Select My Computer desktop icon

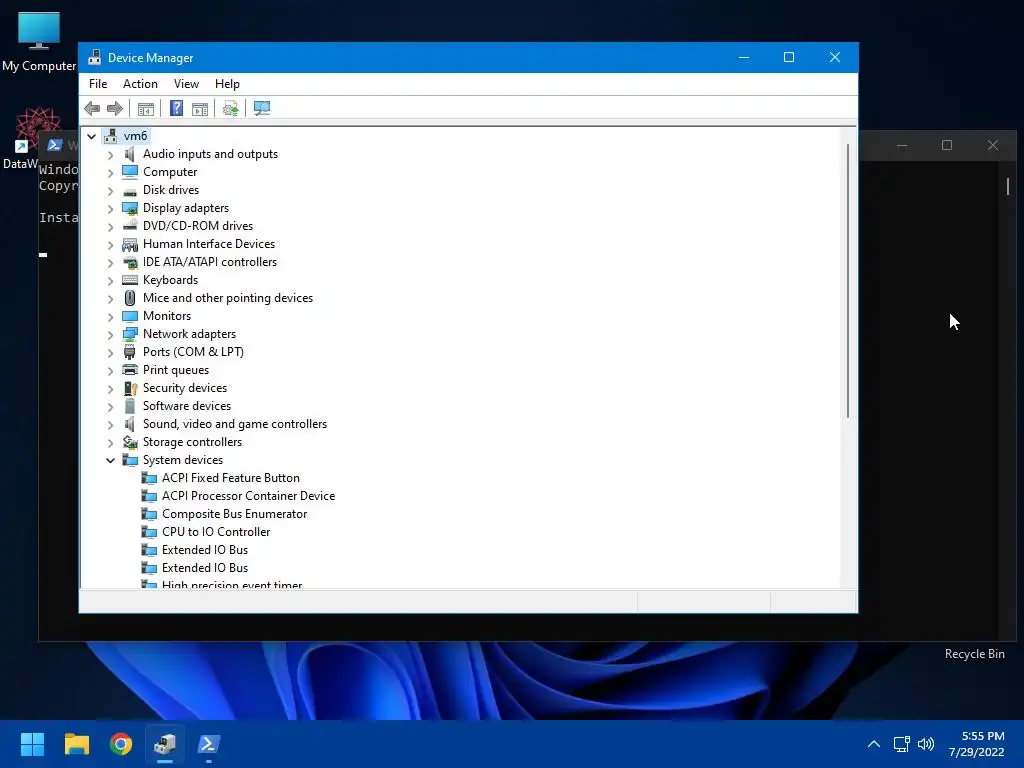39,42
